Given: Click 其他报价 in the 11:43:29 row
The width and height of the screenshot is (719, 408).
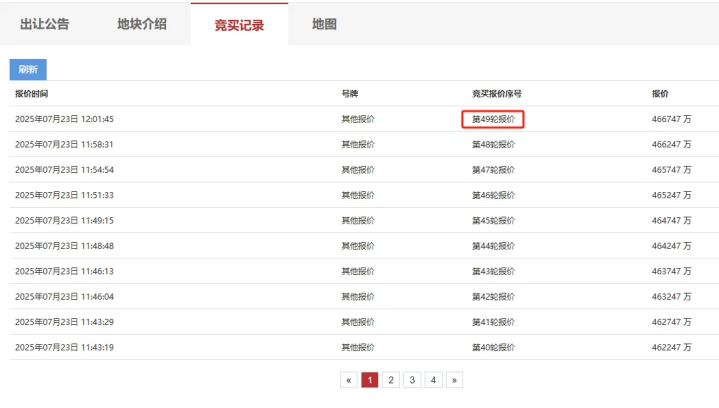Looking at the screenshot, I should 358,322.
